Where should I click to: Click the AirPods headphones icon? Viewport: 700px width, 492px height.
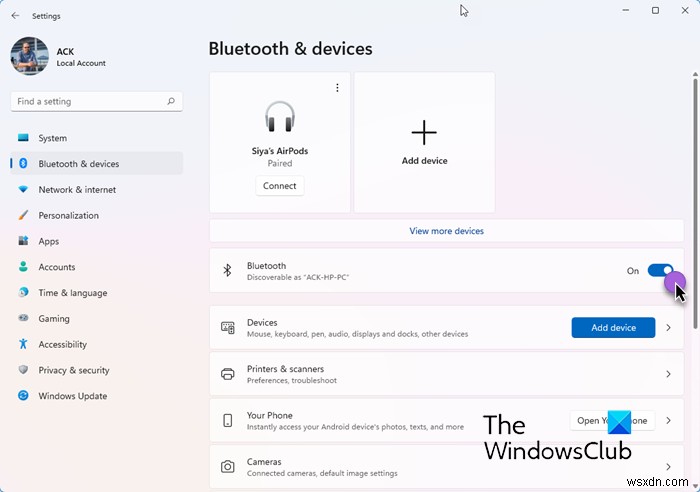click(280, 117)
